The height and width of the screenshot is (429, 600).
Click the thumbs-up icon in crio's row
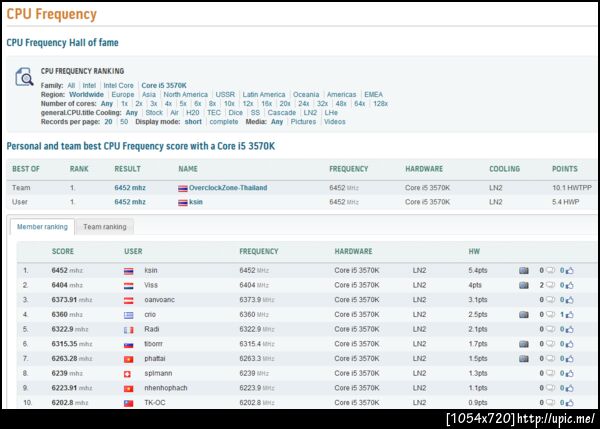570,315
